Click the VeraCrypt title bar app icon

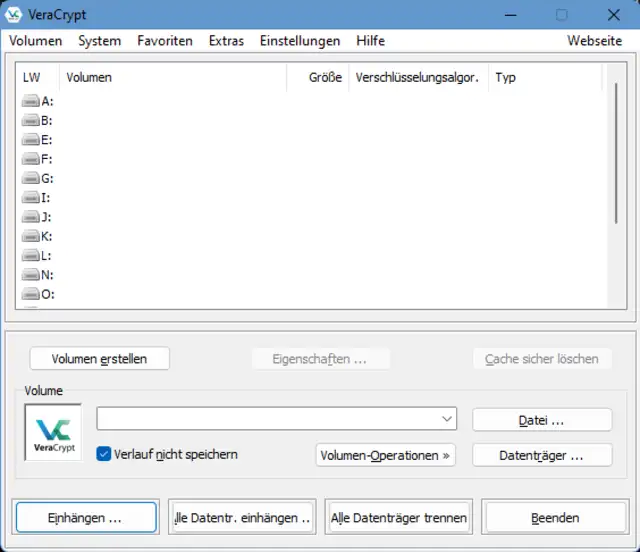[x=13, y=15]
